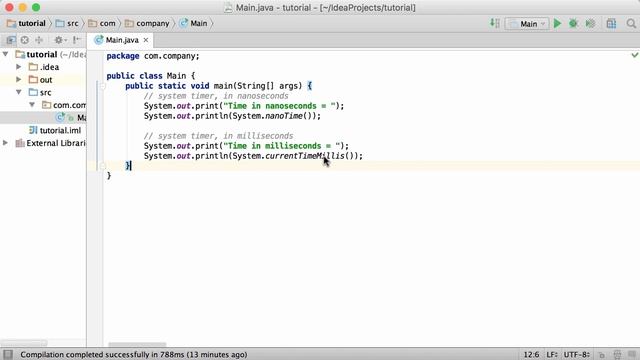
Task: Select tutorial.iml in the project tree
Action: 60,130
